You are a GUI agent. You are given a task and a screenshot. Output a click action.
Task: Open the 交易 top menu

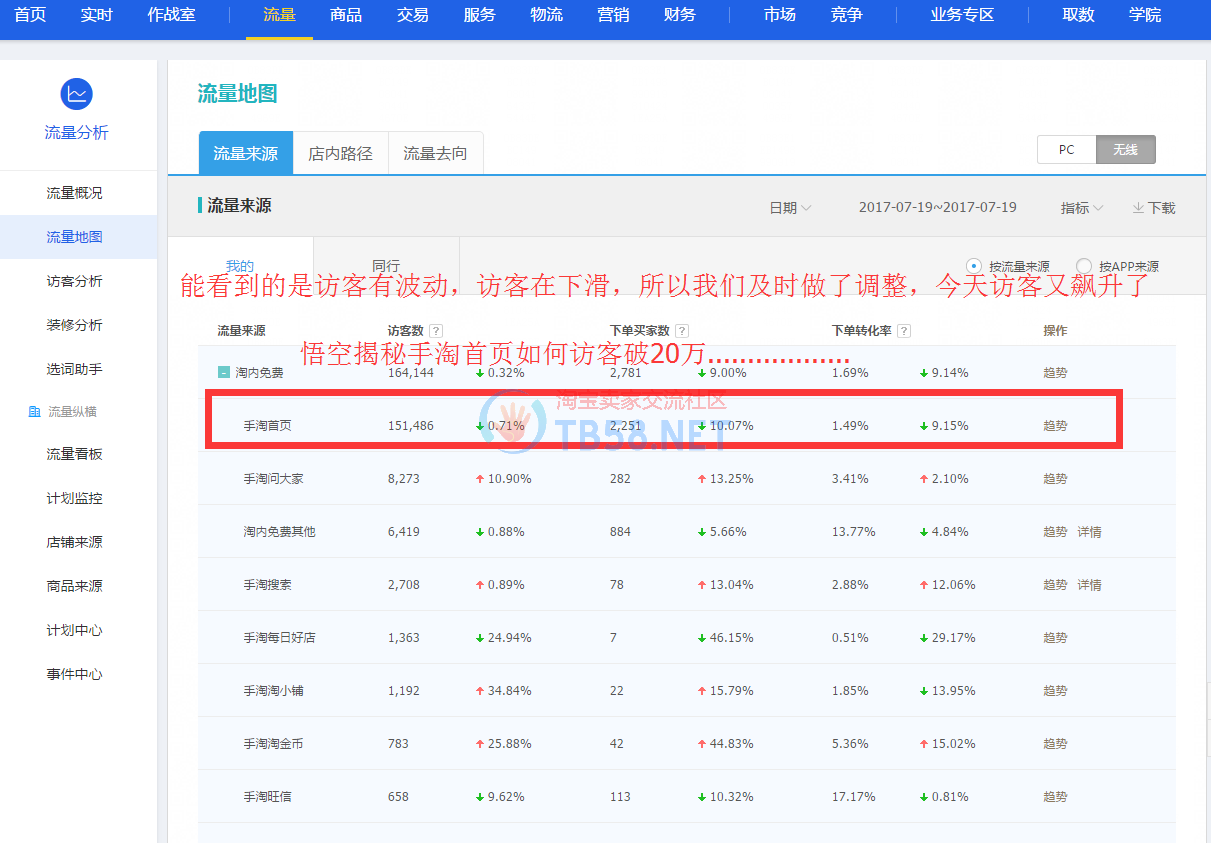point(412,15)
